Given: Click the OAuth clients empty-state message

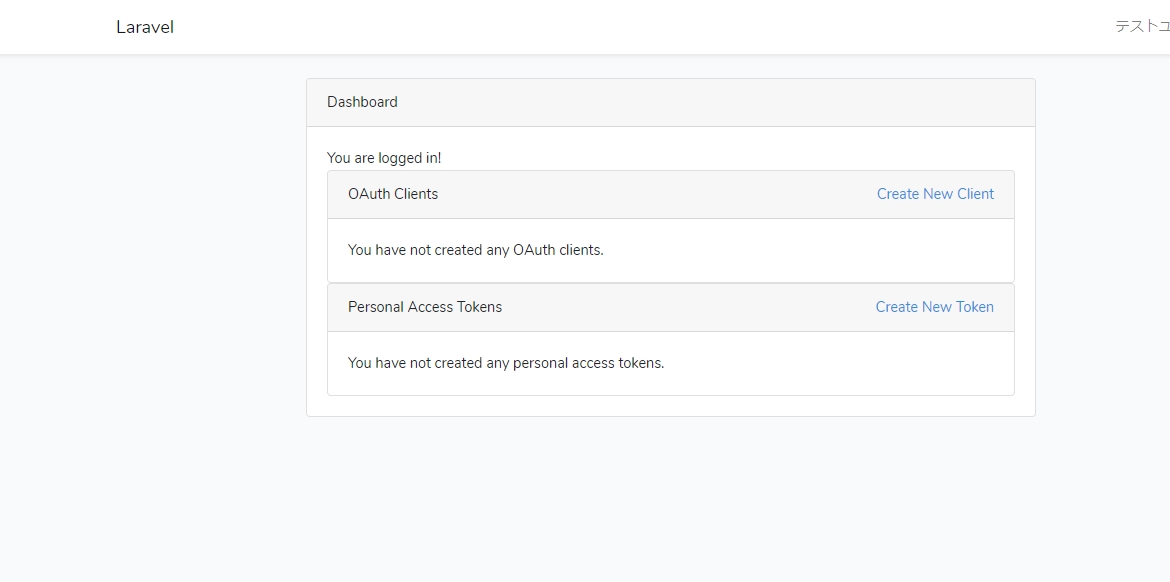Looking at the screenshot, I should tap(476, 249).
